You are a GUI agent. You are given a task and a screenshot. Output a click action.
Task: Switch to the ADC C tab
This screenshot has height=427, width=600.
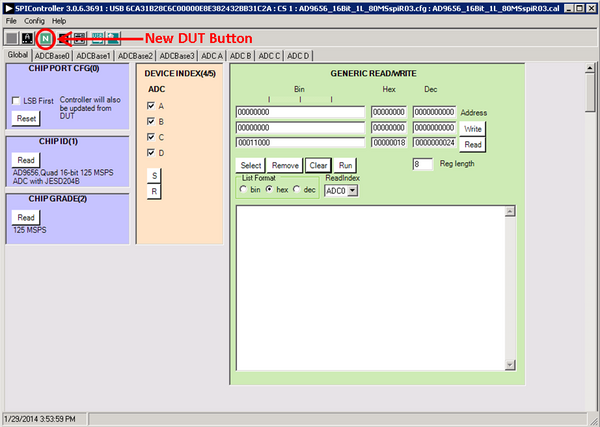point(269,56)
